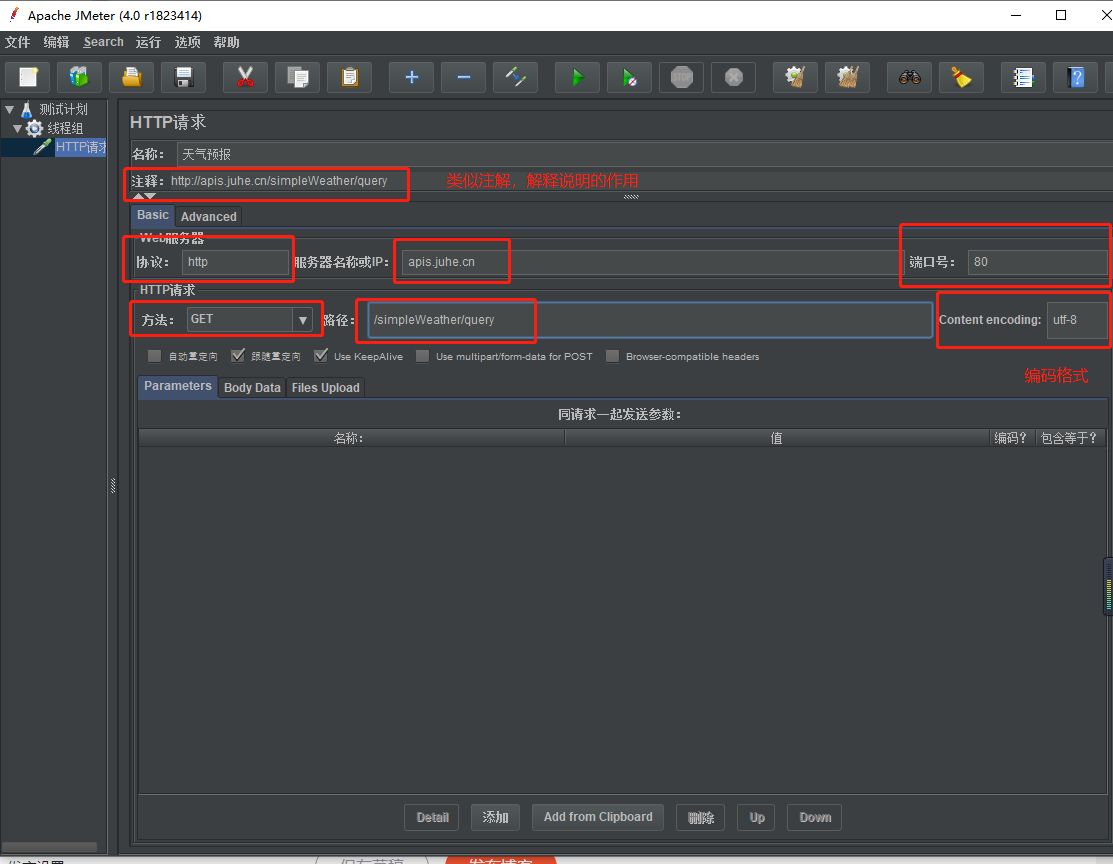Viewport: 1113px width, 864px height.
Task: Open the 运行 menu
Action: [x=148, y=42]
